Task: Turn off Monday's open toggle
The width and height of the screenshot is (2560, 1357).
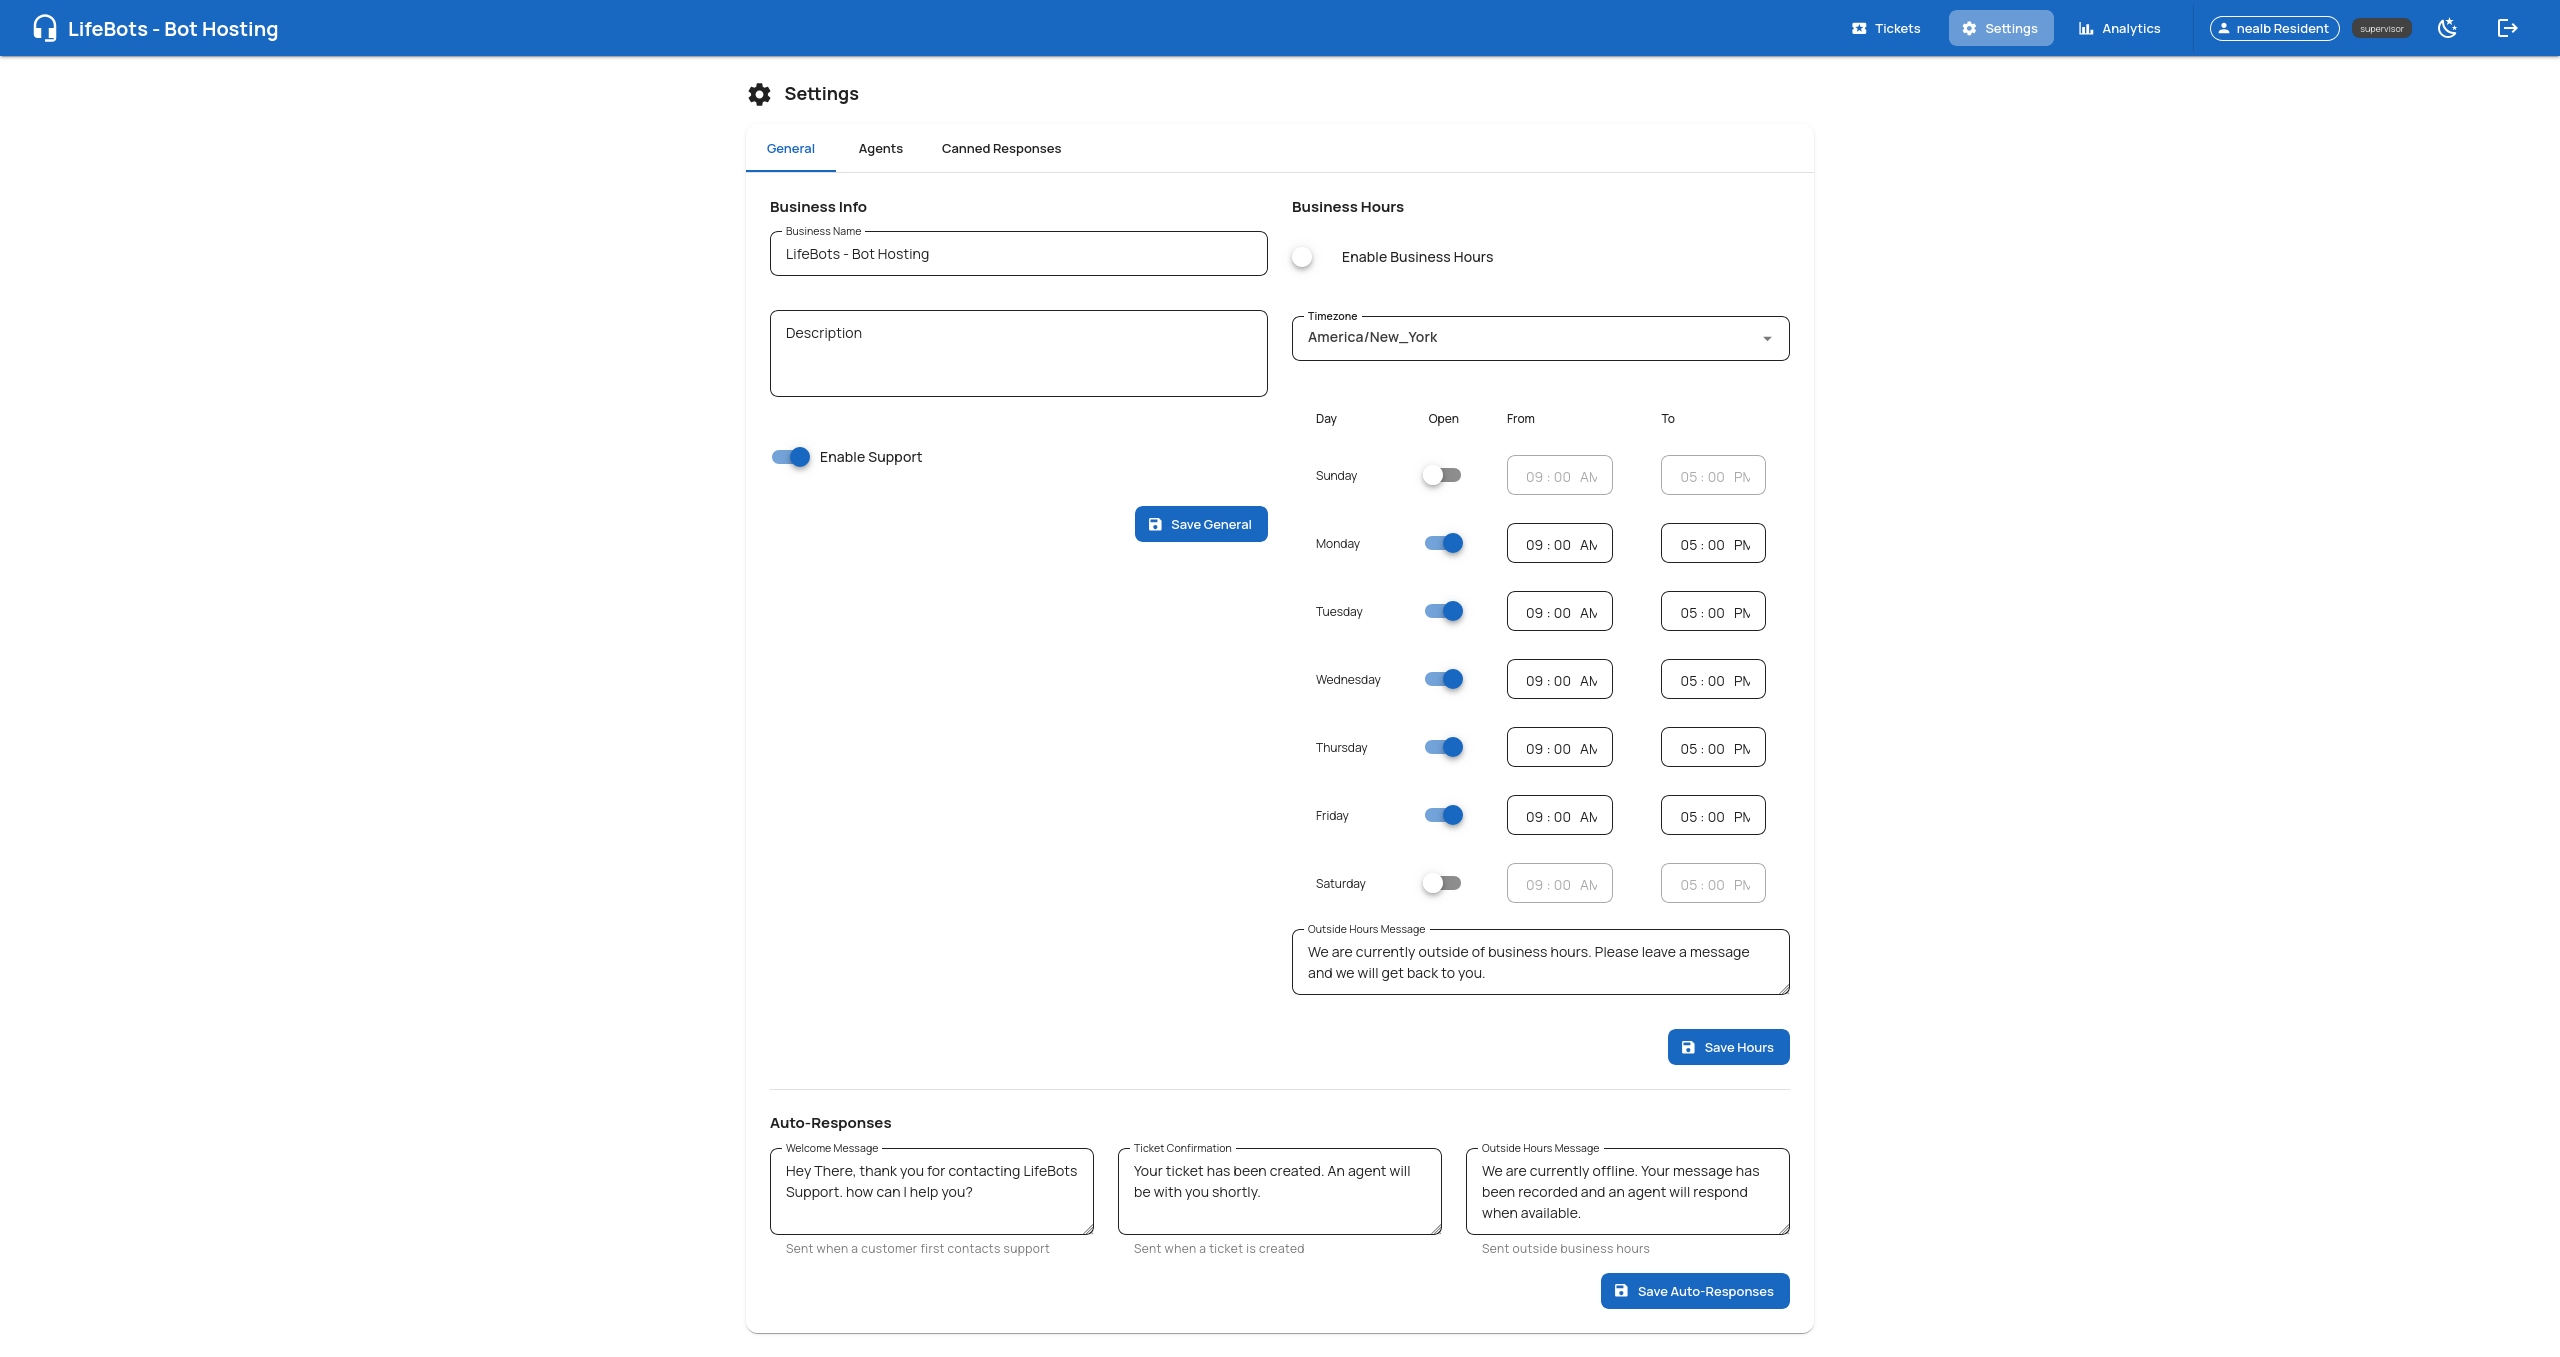Action: [1442, 543]
